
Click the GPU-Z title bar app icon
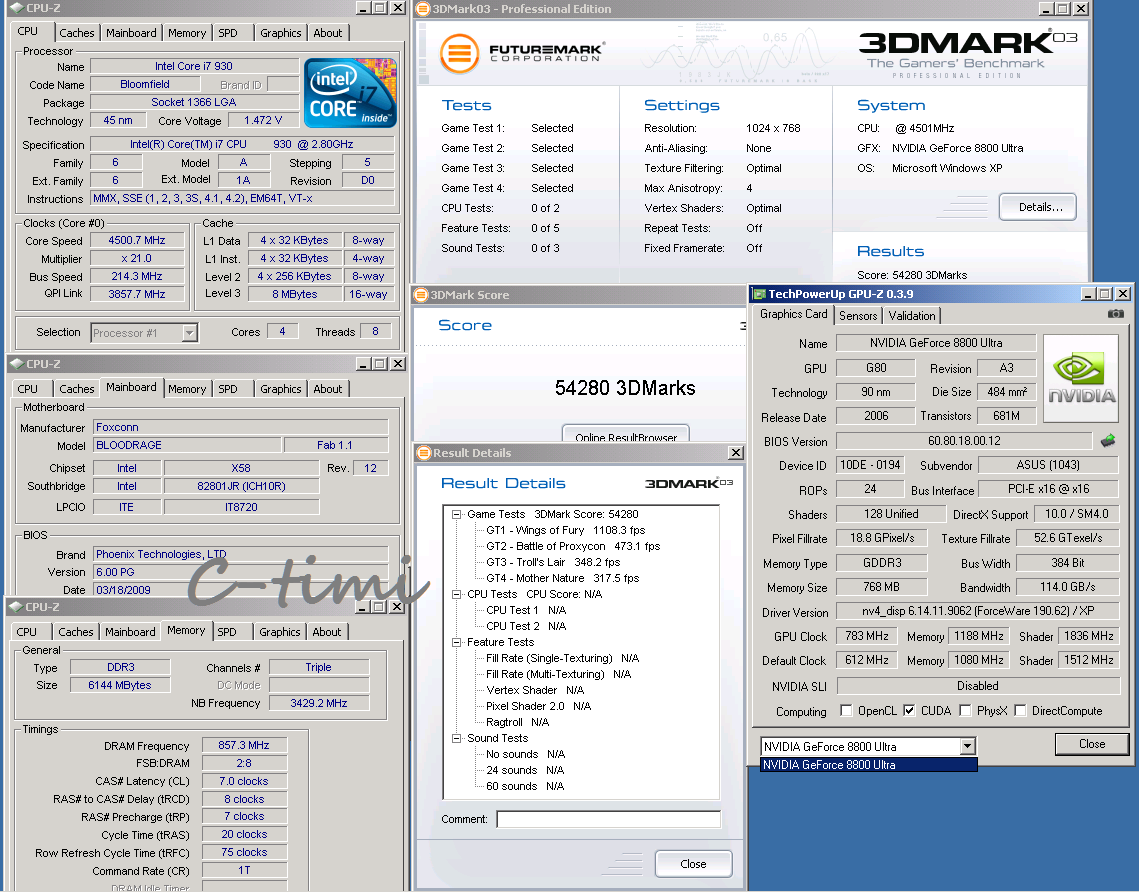[759, 294]
